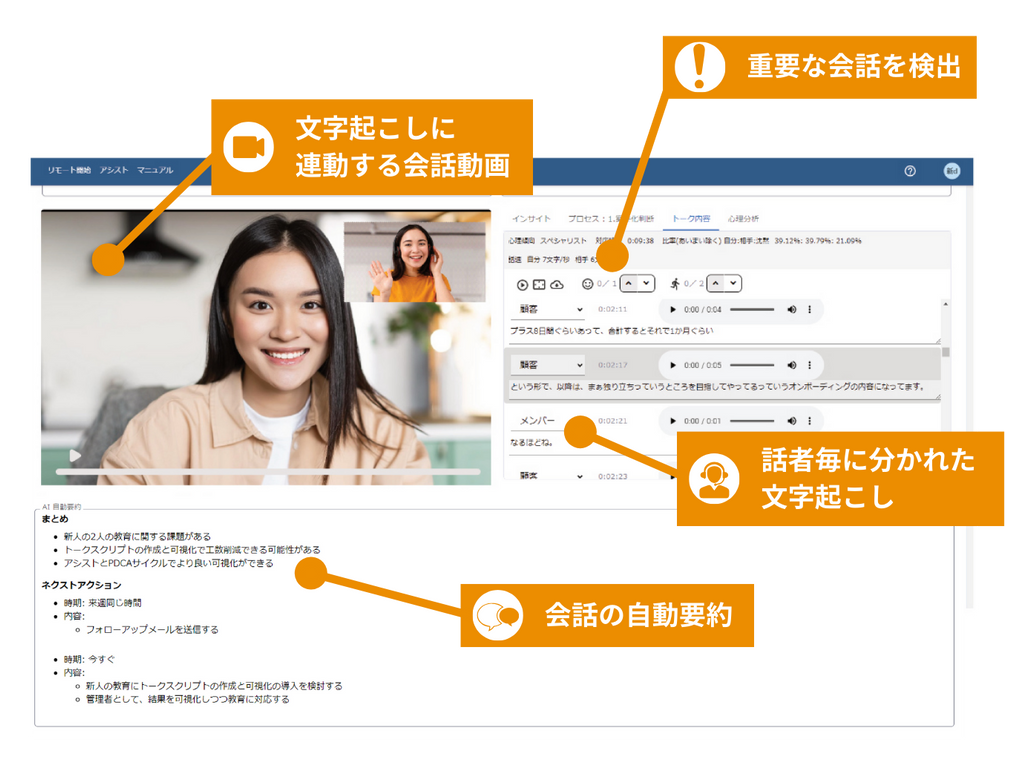
Task: Click the play-all icon in the transcript toolbar
Action: [521, 285]
